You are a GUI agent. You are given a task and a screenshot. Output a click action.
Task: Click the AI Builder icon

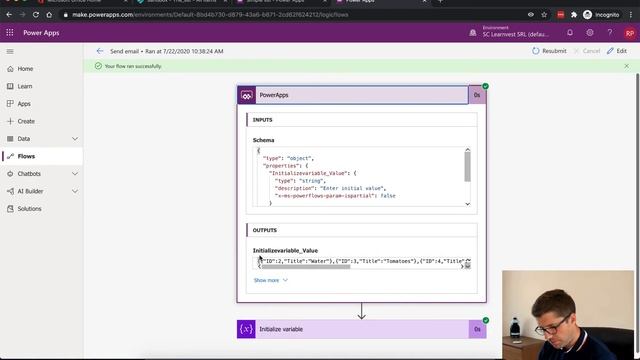(10, 191)
